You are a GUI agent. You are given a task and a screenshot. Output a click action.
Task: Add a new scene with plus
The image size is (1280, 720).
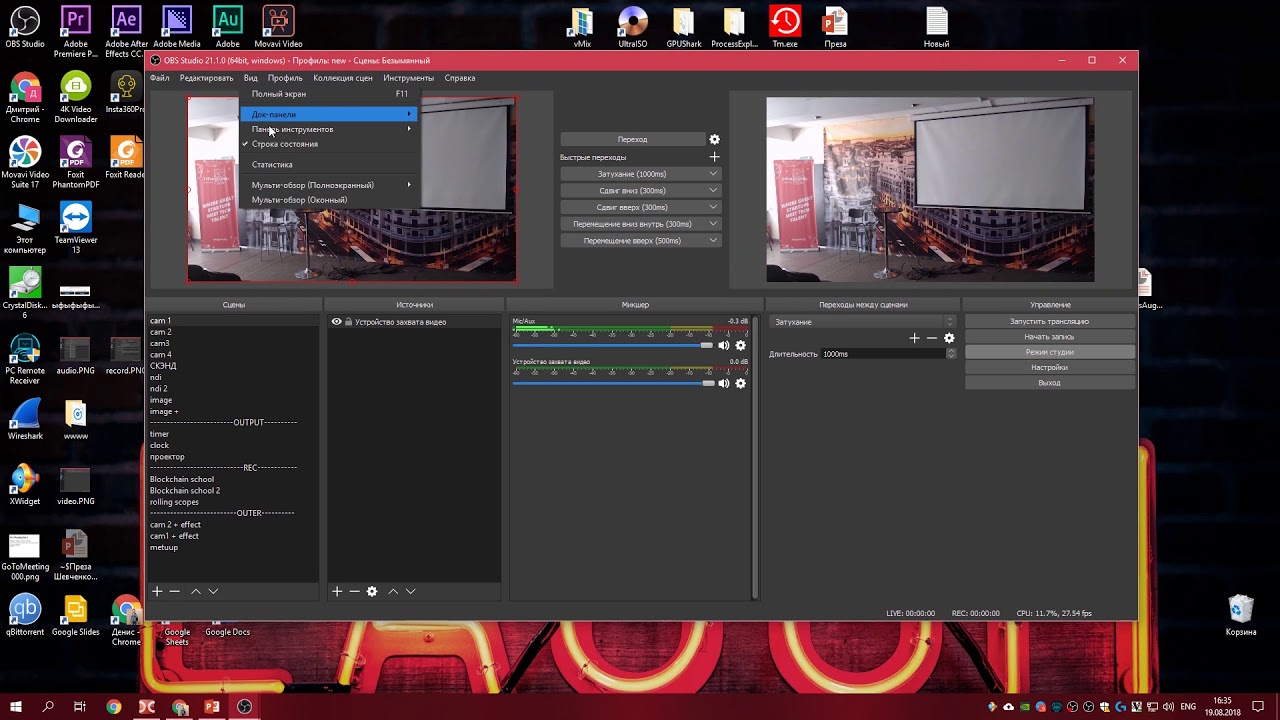pos(157,591)
